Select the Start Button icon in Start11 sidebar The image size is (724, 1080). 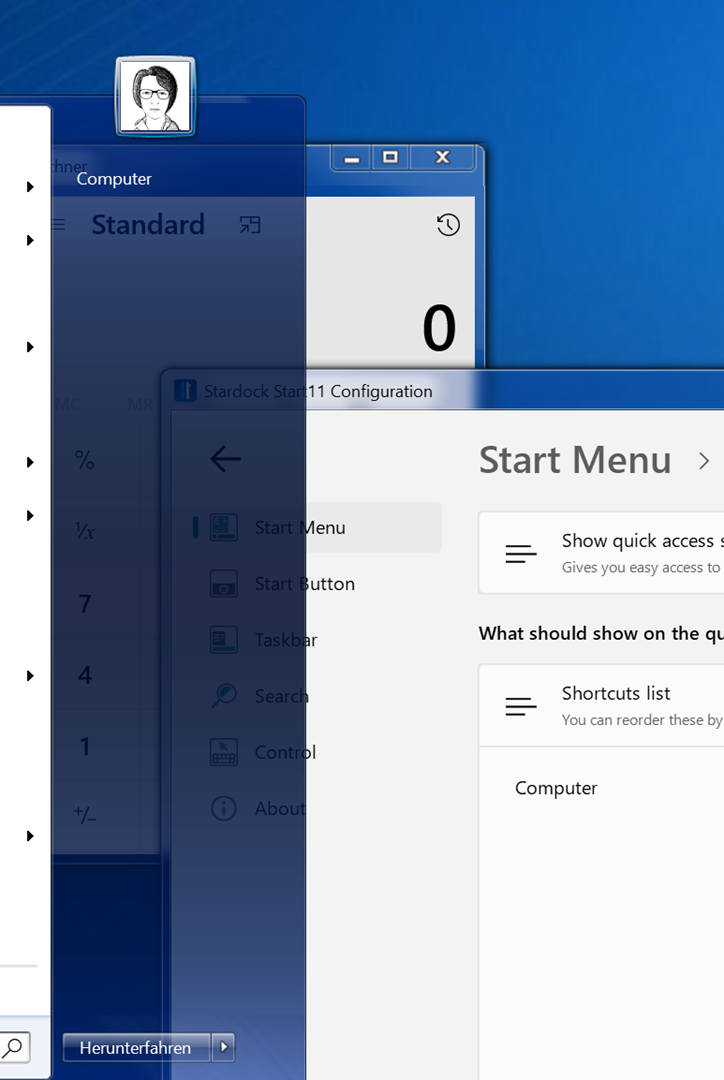click(x=224, y=584)
